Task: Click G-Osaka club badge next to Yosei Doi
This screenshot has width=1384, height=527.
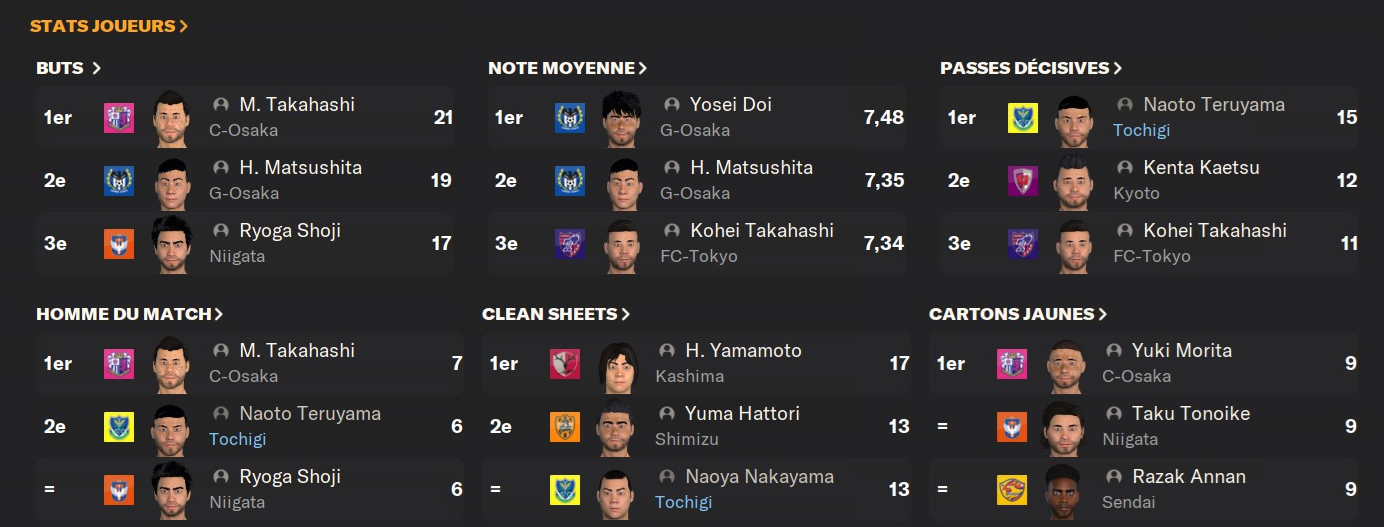Action: coord(570,118)
